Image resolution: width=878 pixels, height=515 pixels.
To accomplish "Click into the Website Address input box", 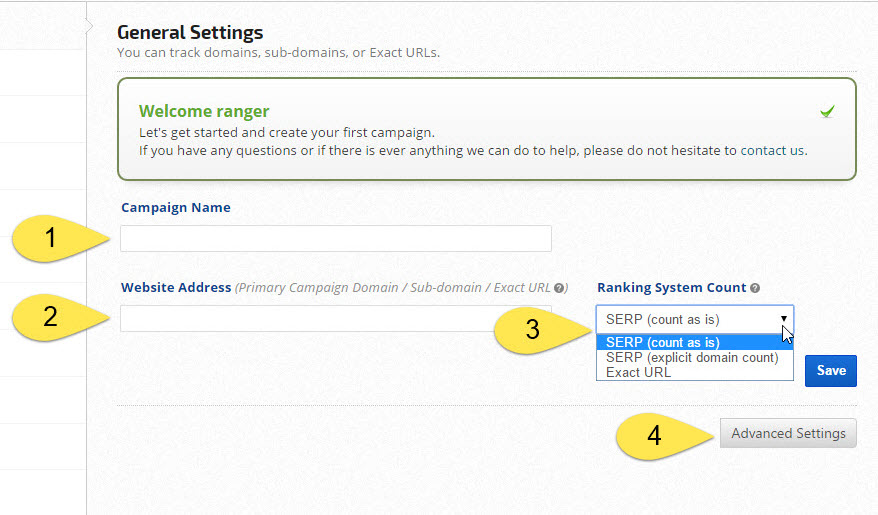I will (335, 318).
